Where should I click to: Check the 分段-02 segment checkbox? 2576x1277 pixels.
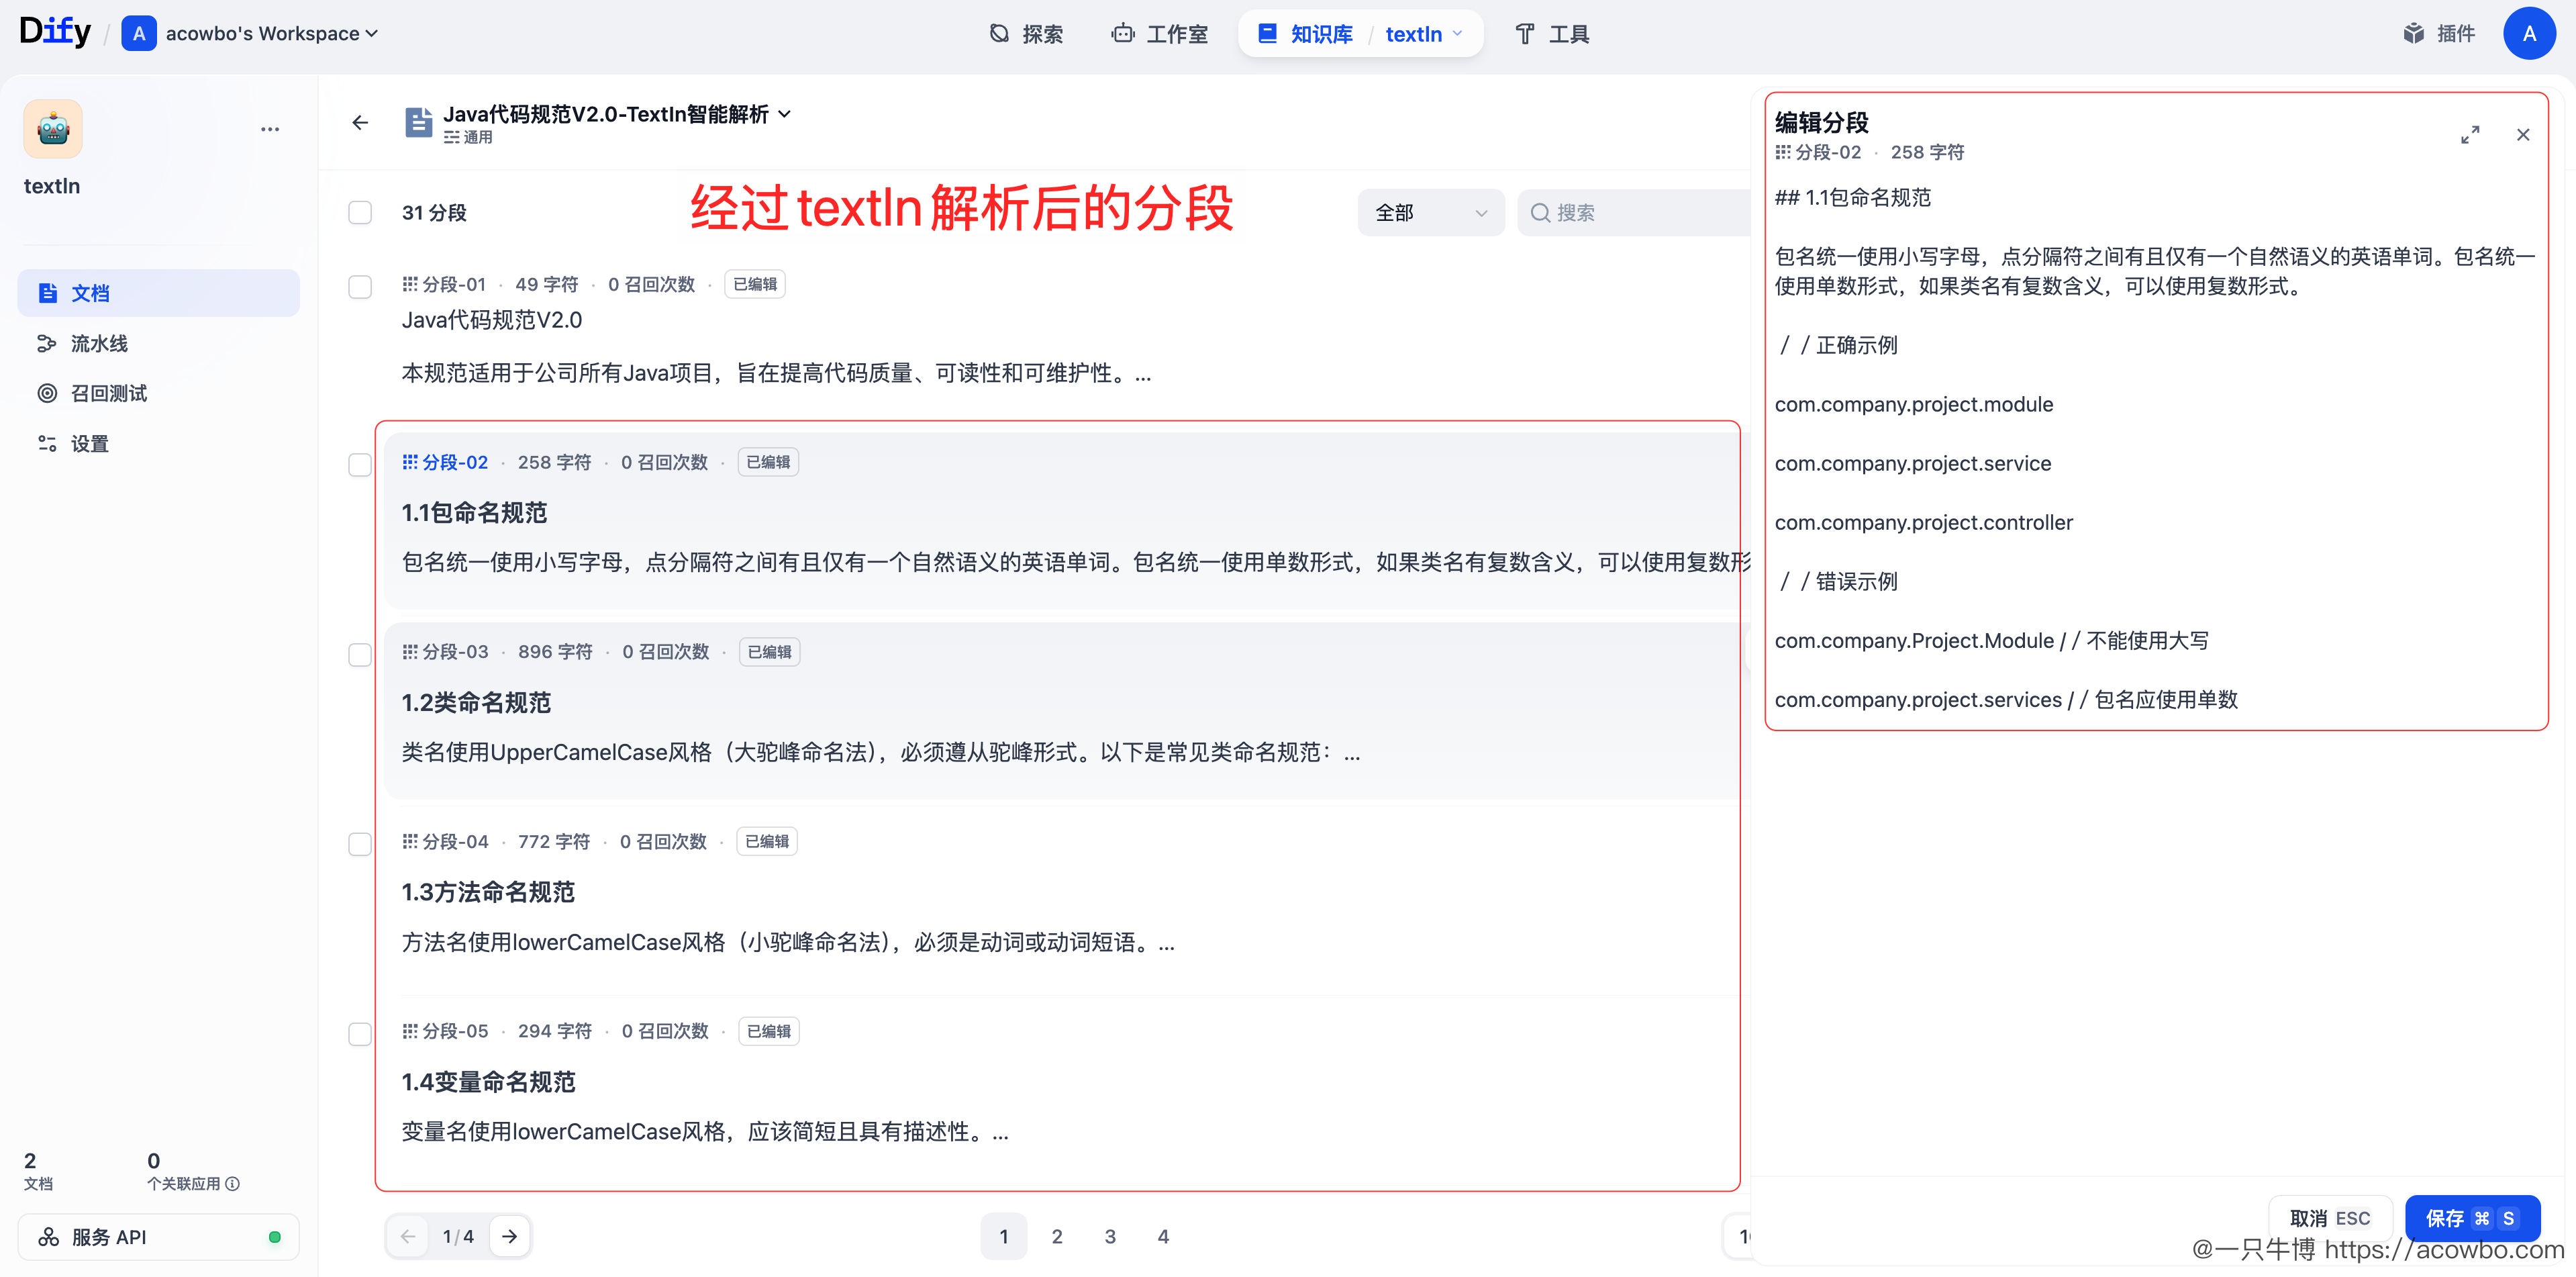pos(360,464)
